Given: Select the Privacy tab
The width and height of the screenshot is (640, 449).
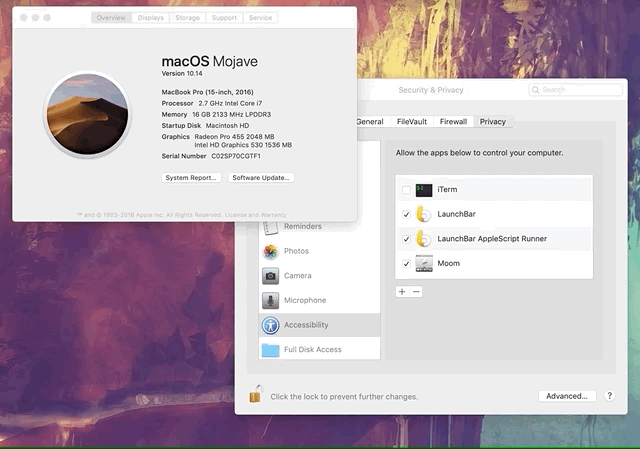Looking at the screenshot, I should coord(493,122).
